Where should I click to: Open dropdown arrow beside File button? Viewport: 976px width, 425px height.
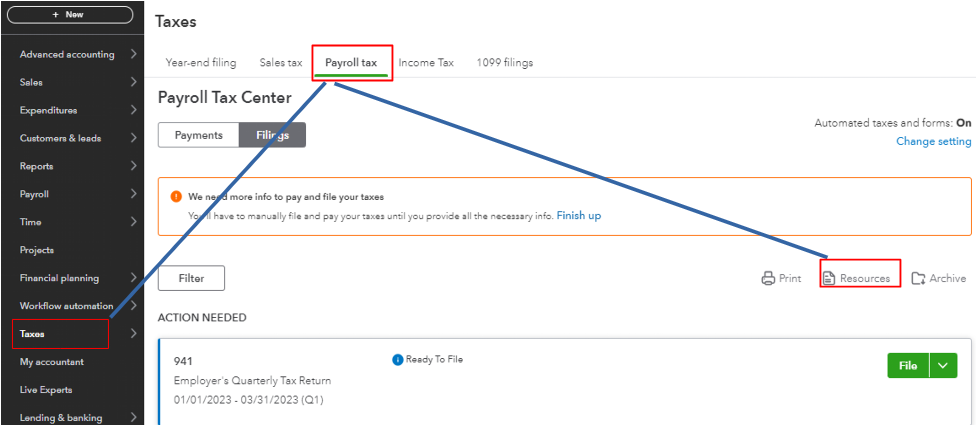(943, 366)
